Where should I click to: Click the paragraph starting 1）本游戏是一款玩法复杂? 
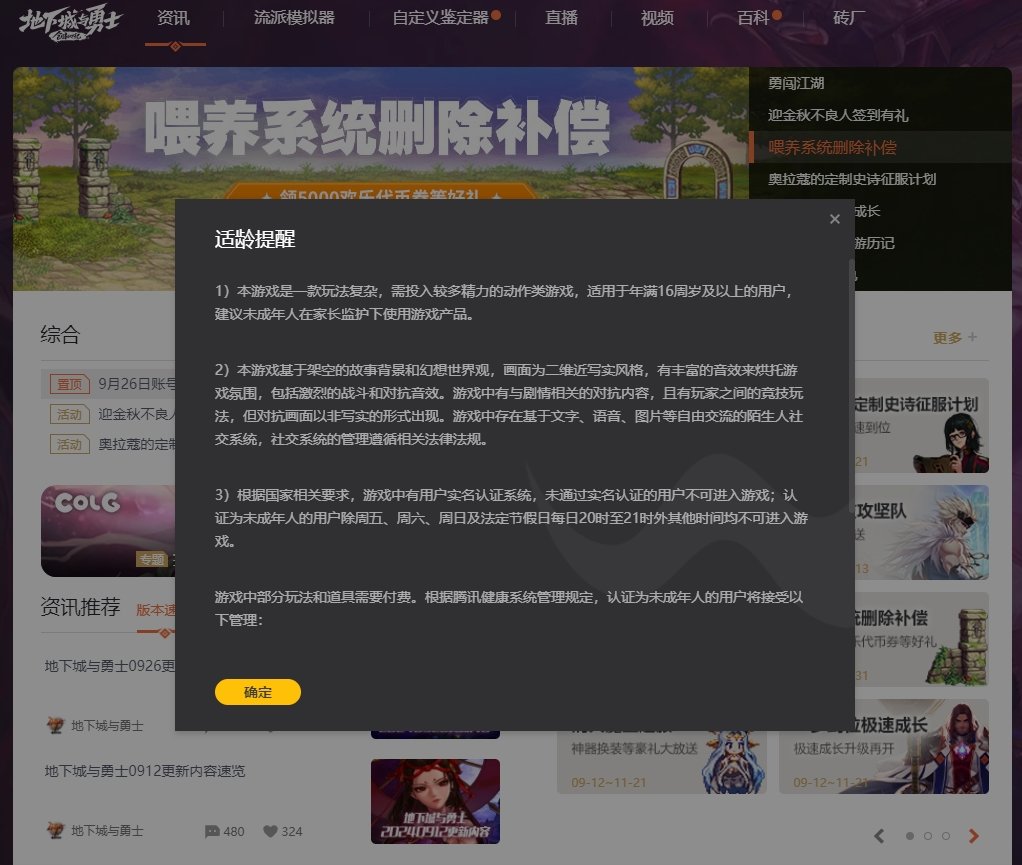tap(504, 302)
